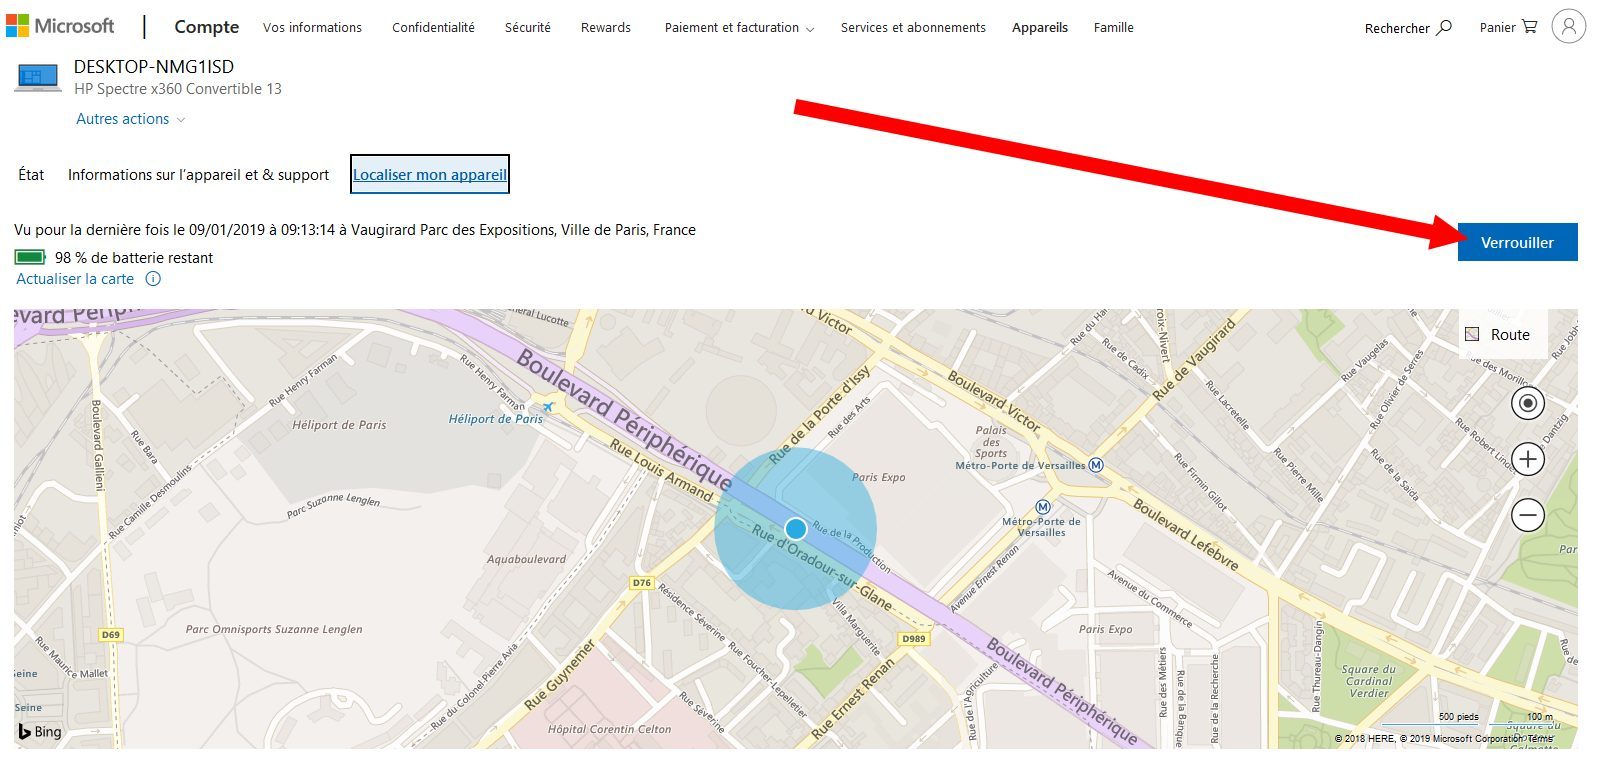Viewport: 1598px width, 767px height.
Task: Zoom out on the map
Action: point(1527,515)
